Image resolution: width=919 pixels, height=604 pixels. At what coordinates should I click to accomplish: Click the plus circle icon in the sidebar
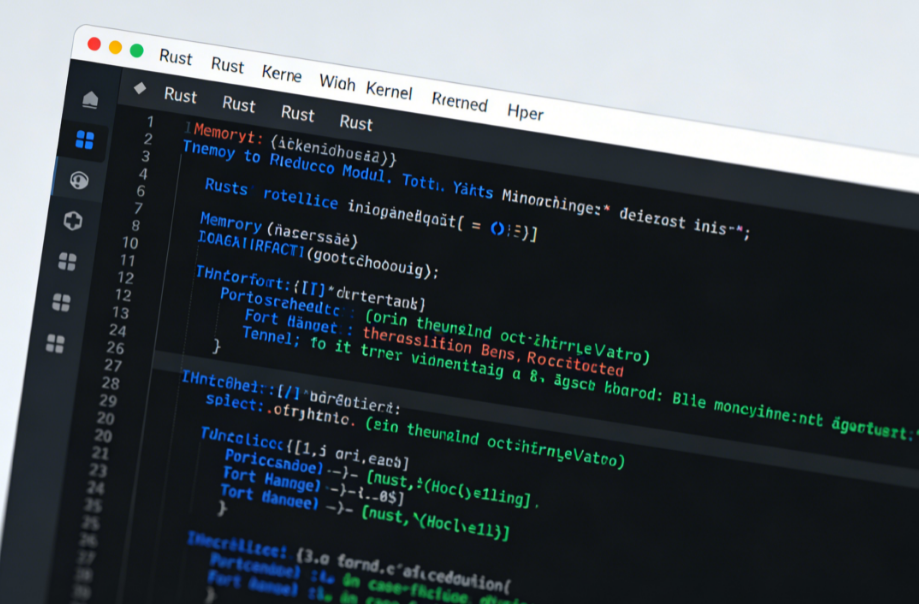(x=73, y=221)
